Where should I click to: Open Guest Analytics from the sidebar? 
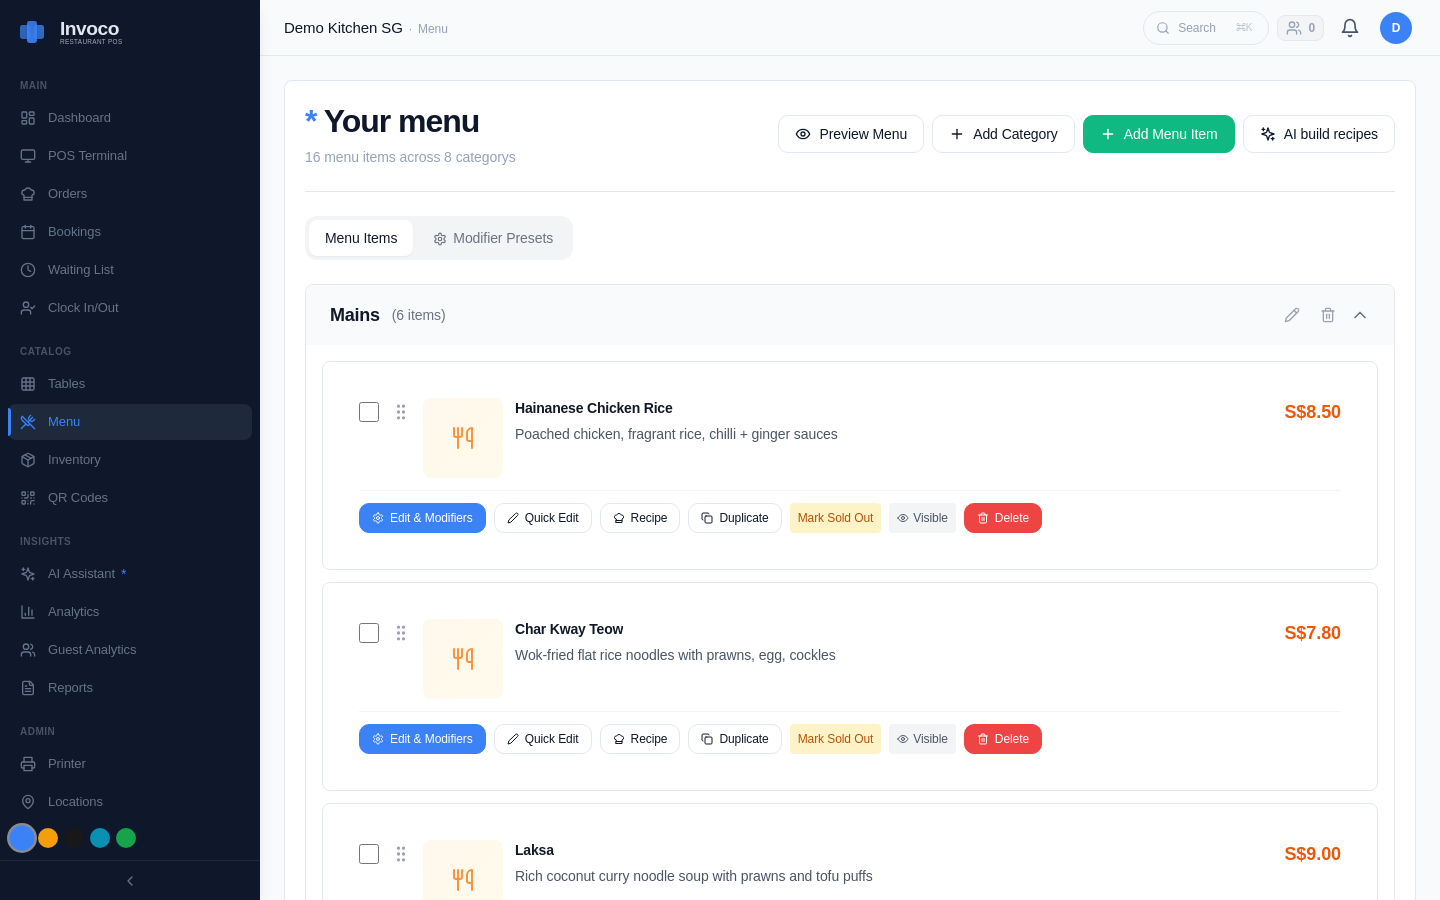(x=92, y=649)
